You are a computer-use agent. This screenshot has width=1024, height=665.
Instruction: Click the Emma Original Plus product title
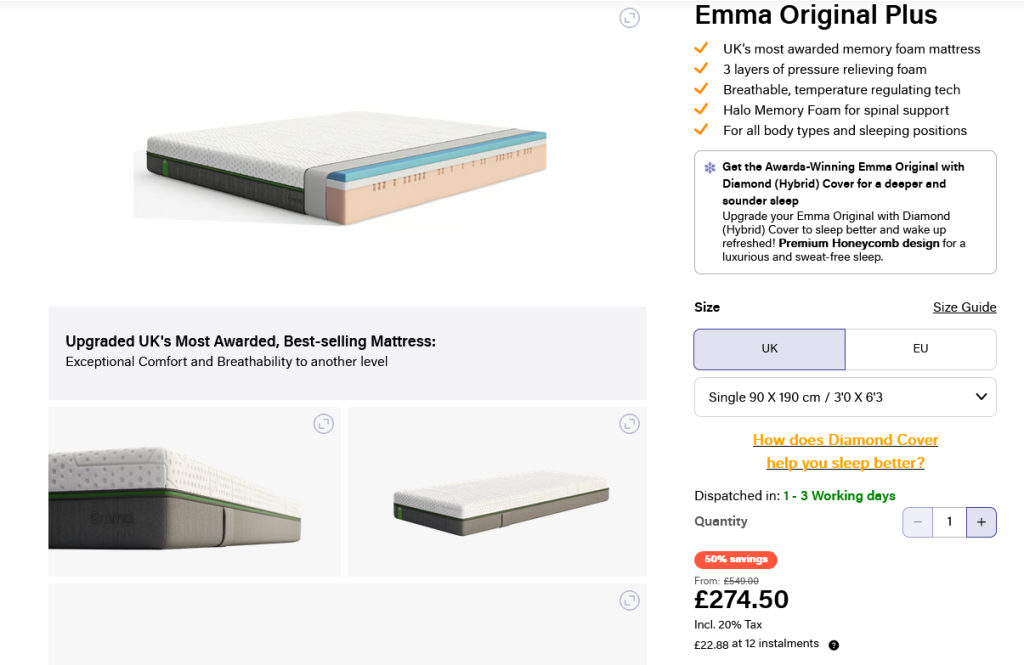pos(816,16)
